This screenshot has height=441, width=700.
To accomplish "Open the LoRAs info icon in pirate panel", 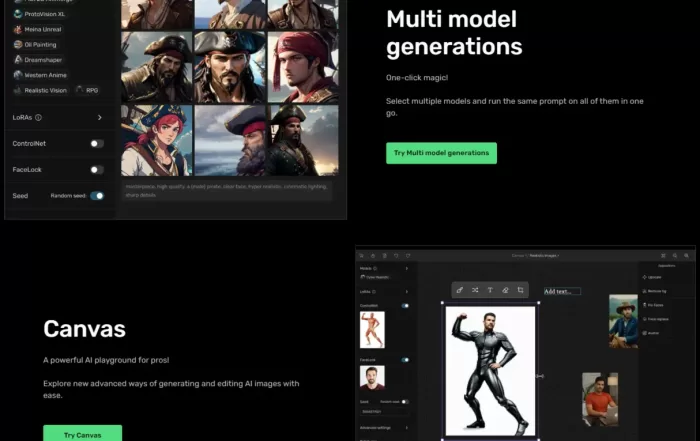I will (x=38, y=117).
